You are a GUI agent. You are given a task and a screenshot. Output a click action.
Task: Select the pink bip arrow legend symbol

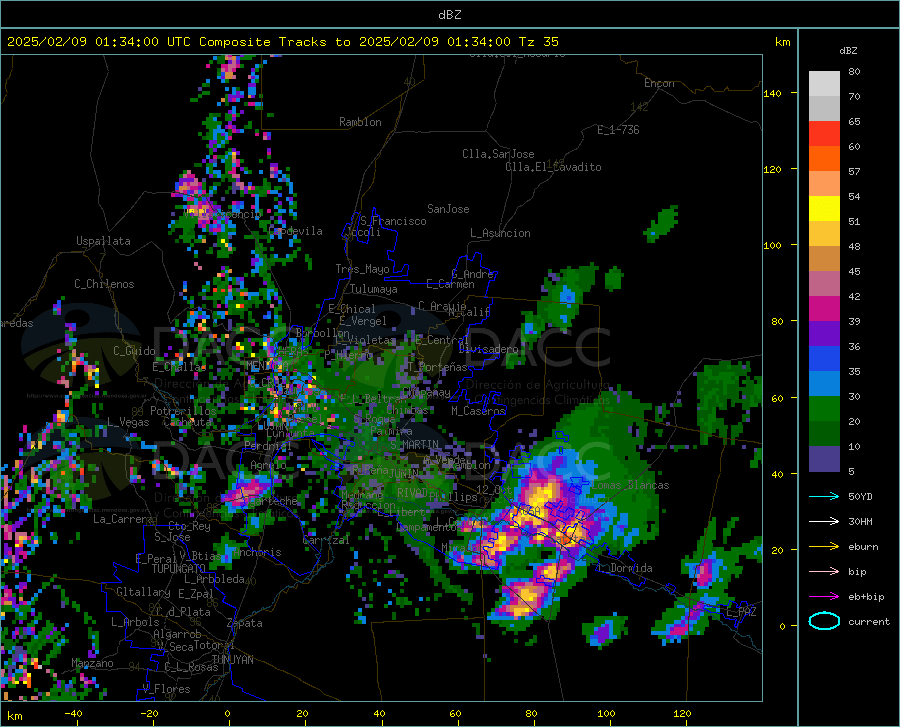824,571
